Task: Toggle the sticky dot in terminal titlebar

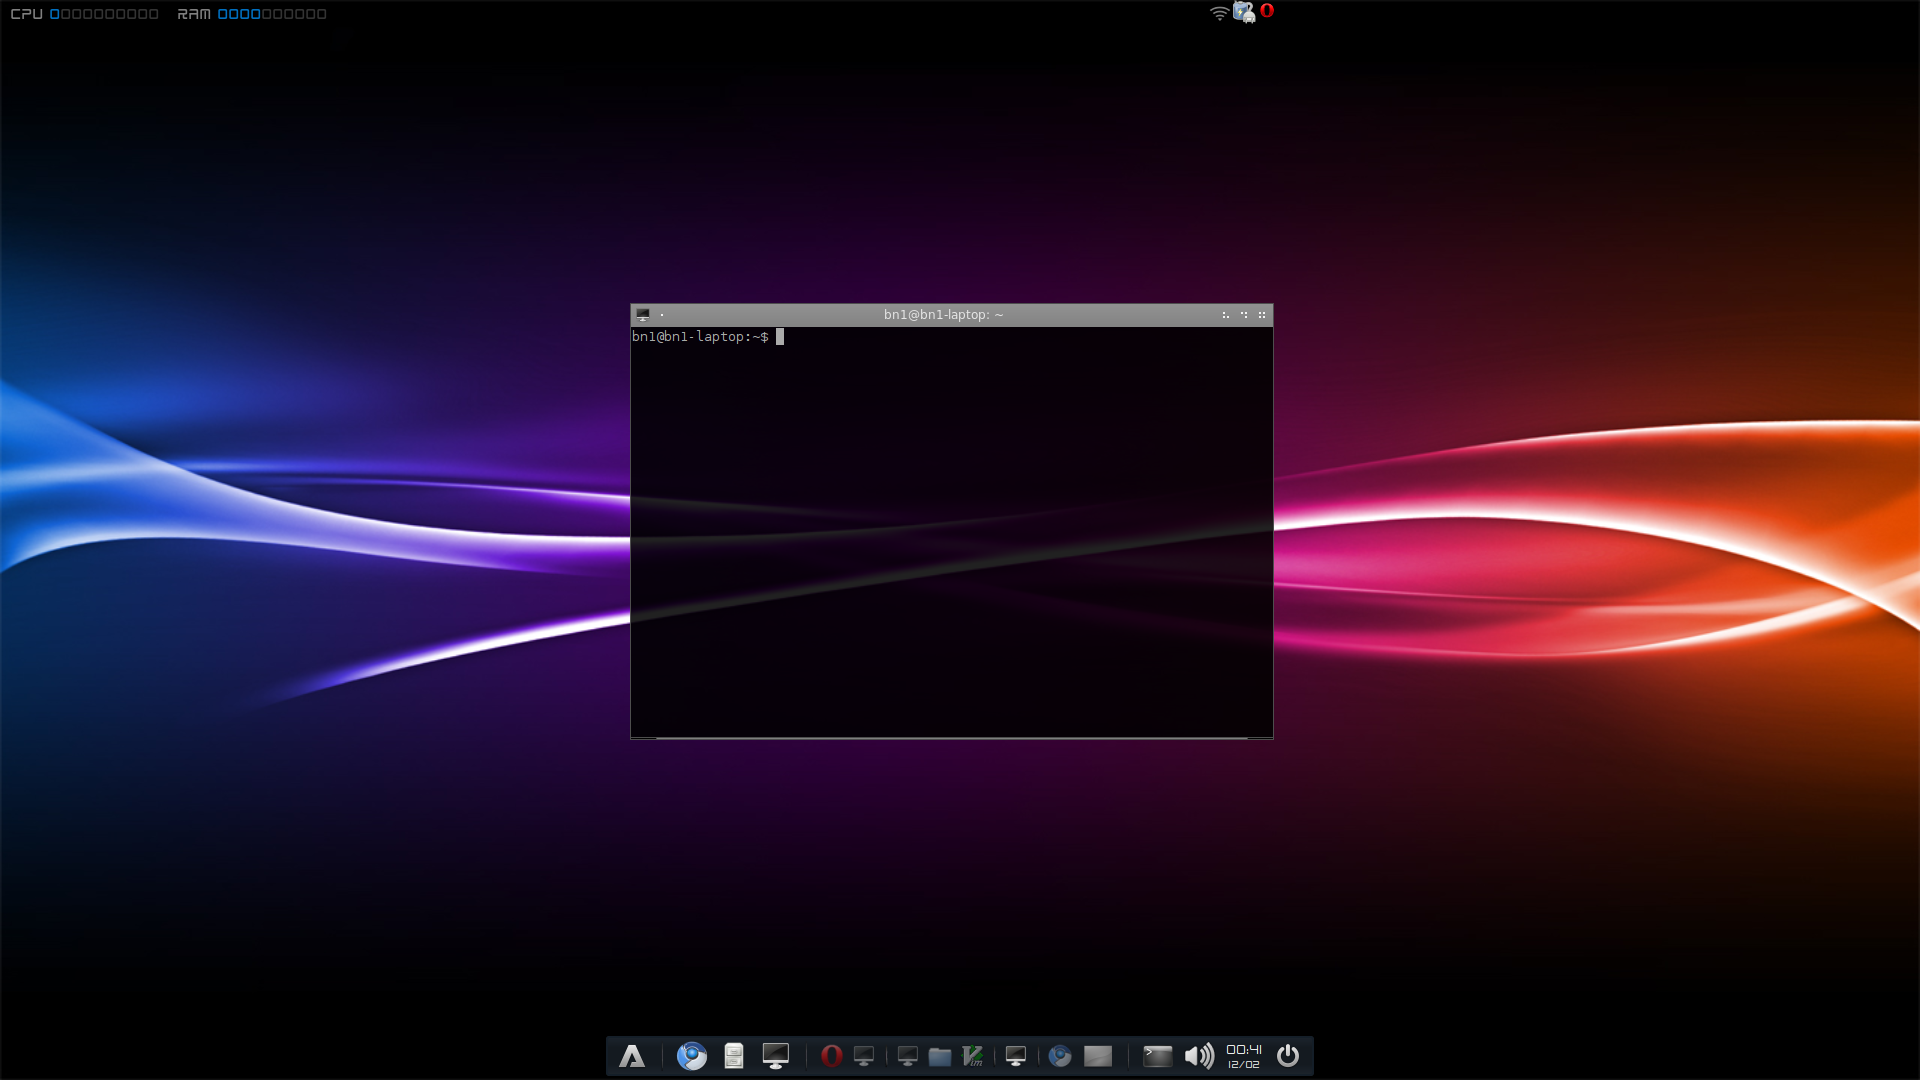Action: [x=662, y=315]
